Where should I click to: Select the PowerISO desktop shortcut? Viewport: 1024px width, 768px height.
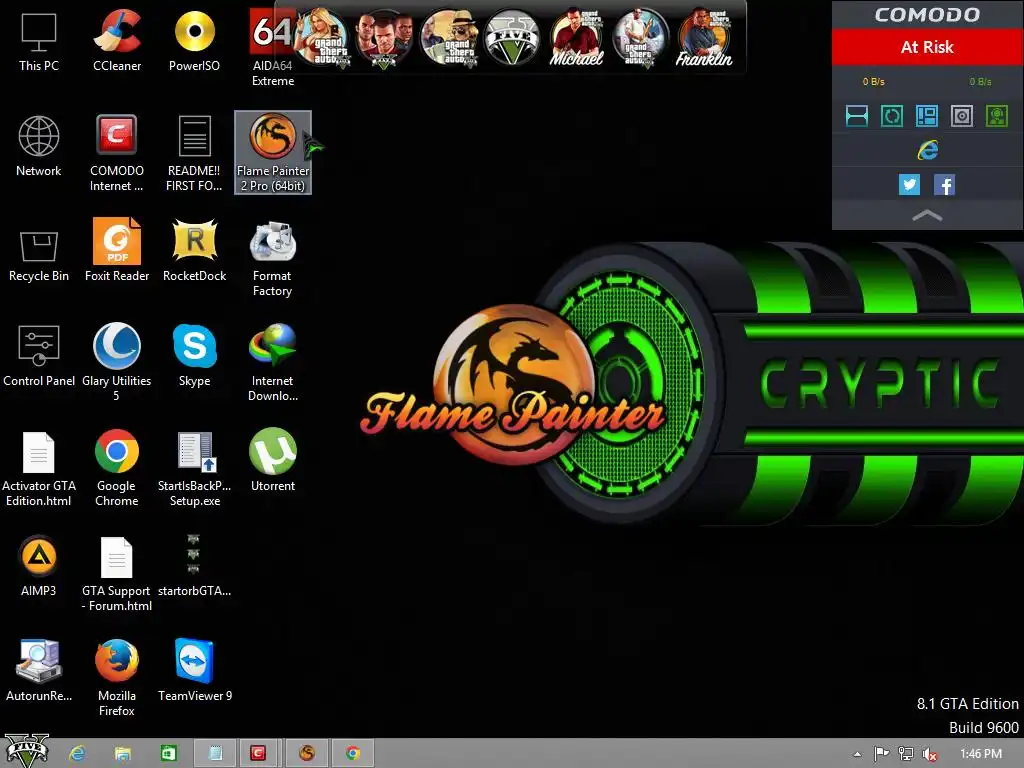(194, 41)
